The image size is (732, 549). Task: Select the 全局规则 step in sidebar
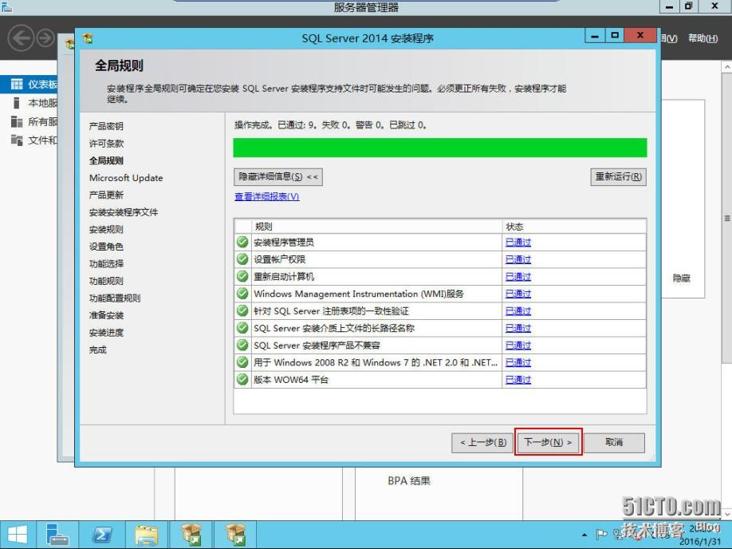106,161
